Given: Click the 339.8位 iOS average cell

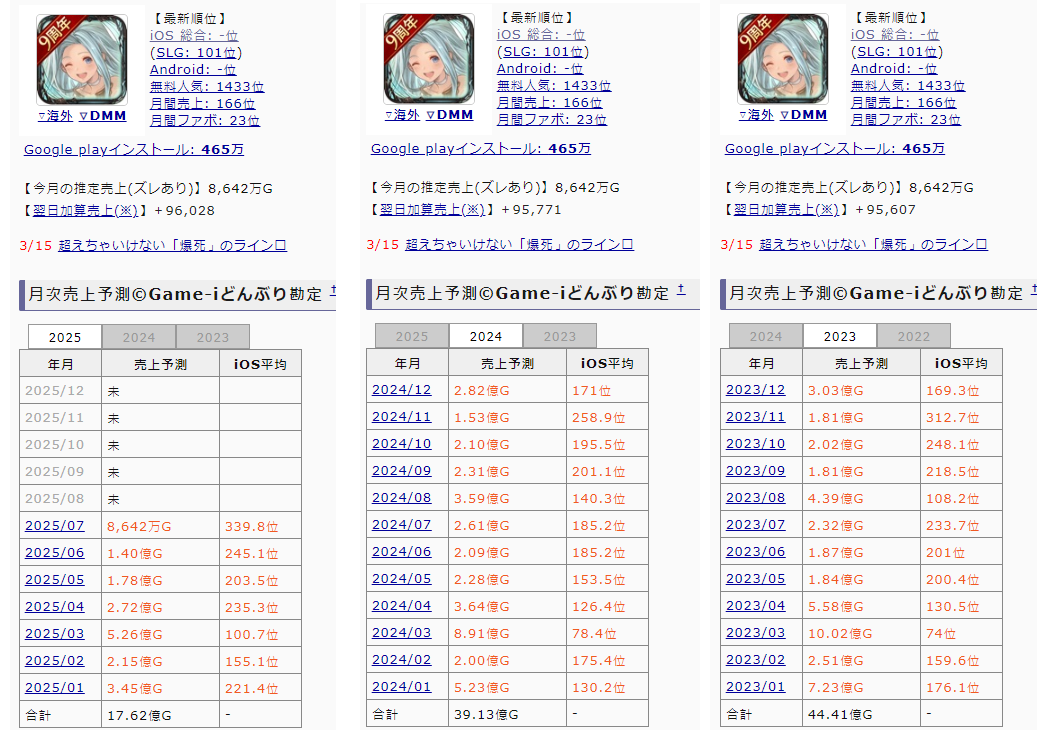Looking at the screenshot, I should (x=260, y=526).
